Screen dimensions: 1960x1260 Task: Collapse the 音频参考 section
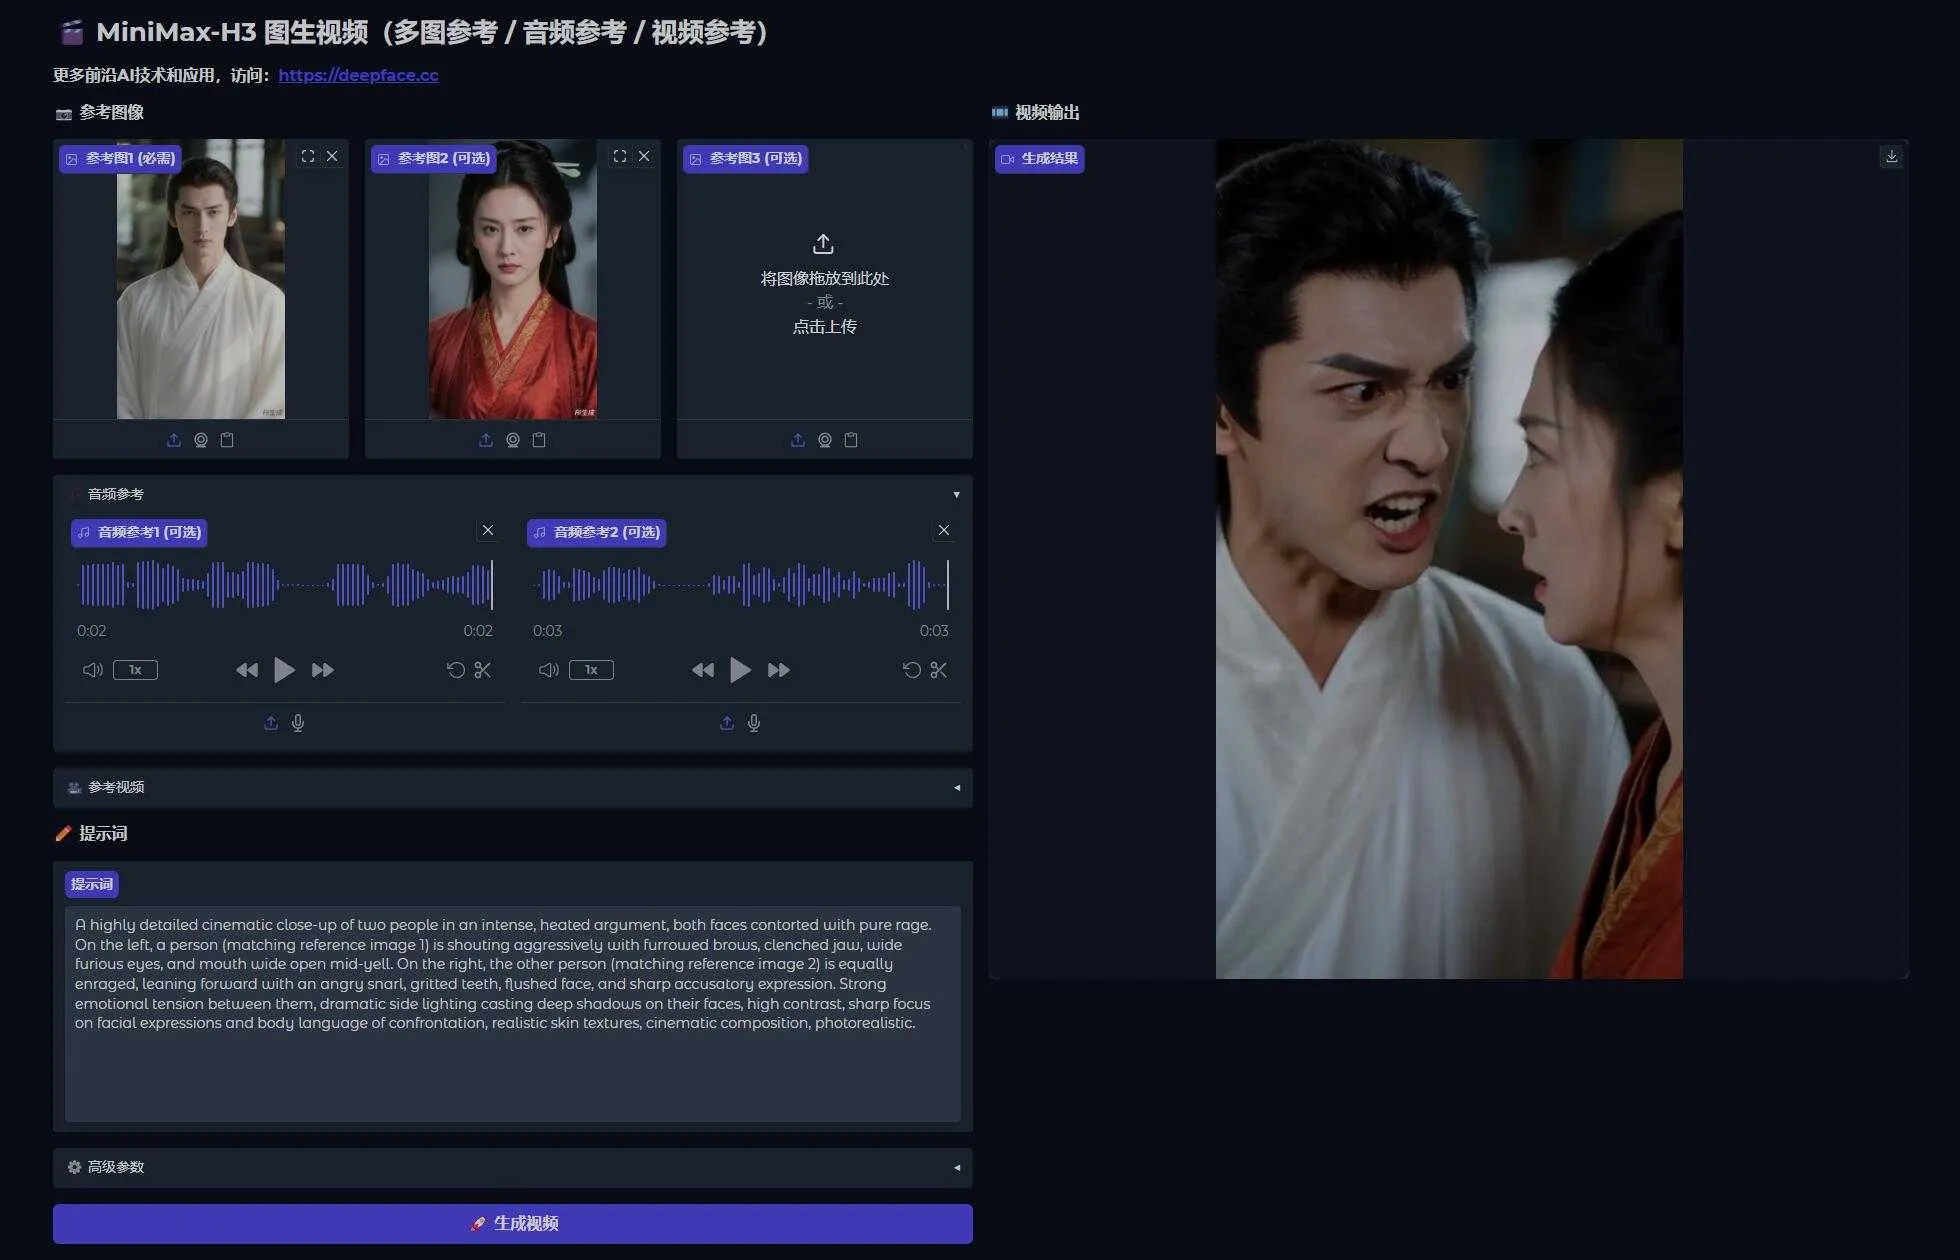[x=512, y=494]
